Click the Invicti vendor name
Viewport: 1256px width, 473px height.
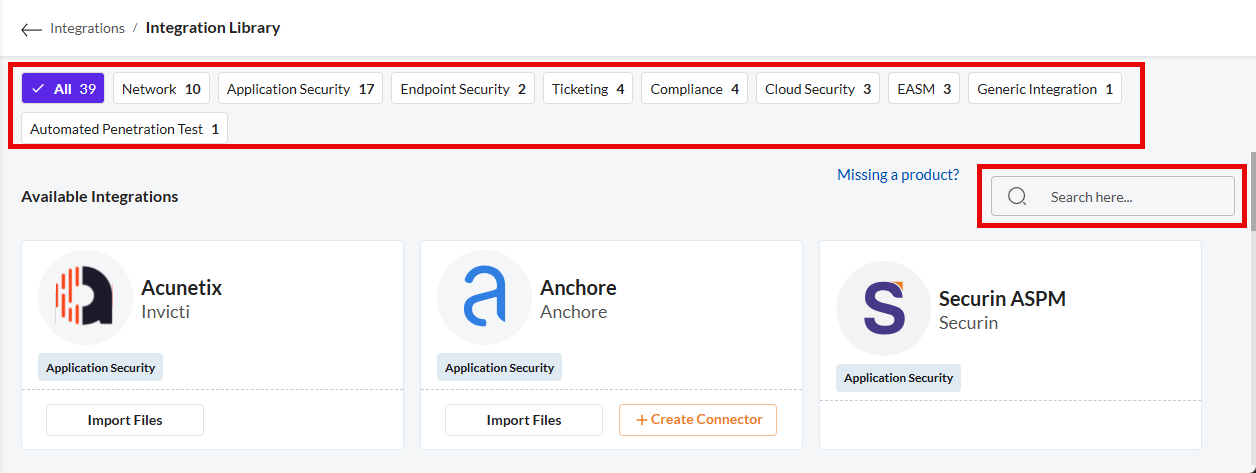tap(166, 312)
